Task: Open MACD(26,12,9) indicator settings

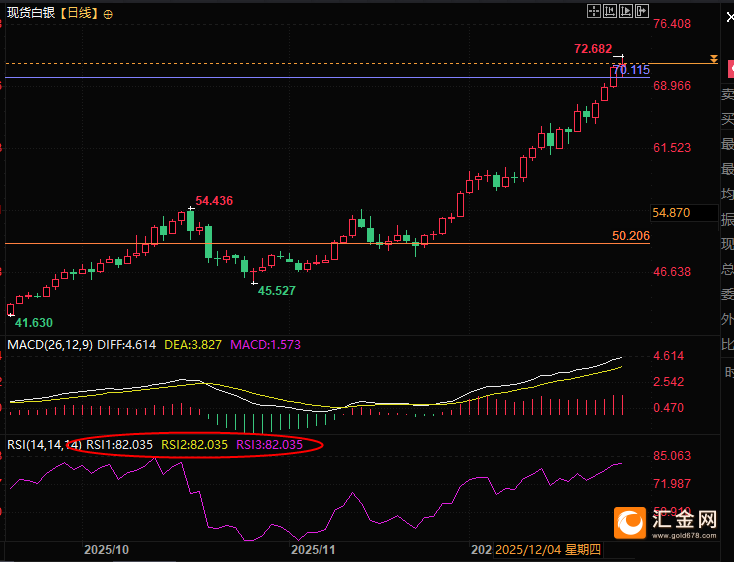Action: coord(50,345)
